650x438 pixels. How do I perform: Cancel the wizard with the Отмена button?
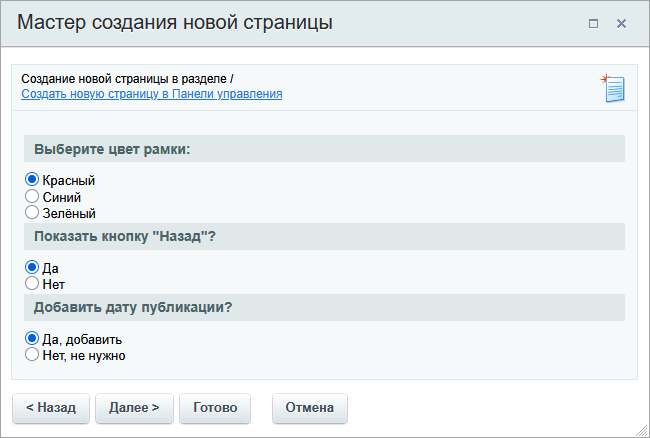tap(310, 408)
